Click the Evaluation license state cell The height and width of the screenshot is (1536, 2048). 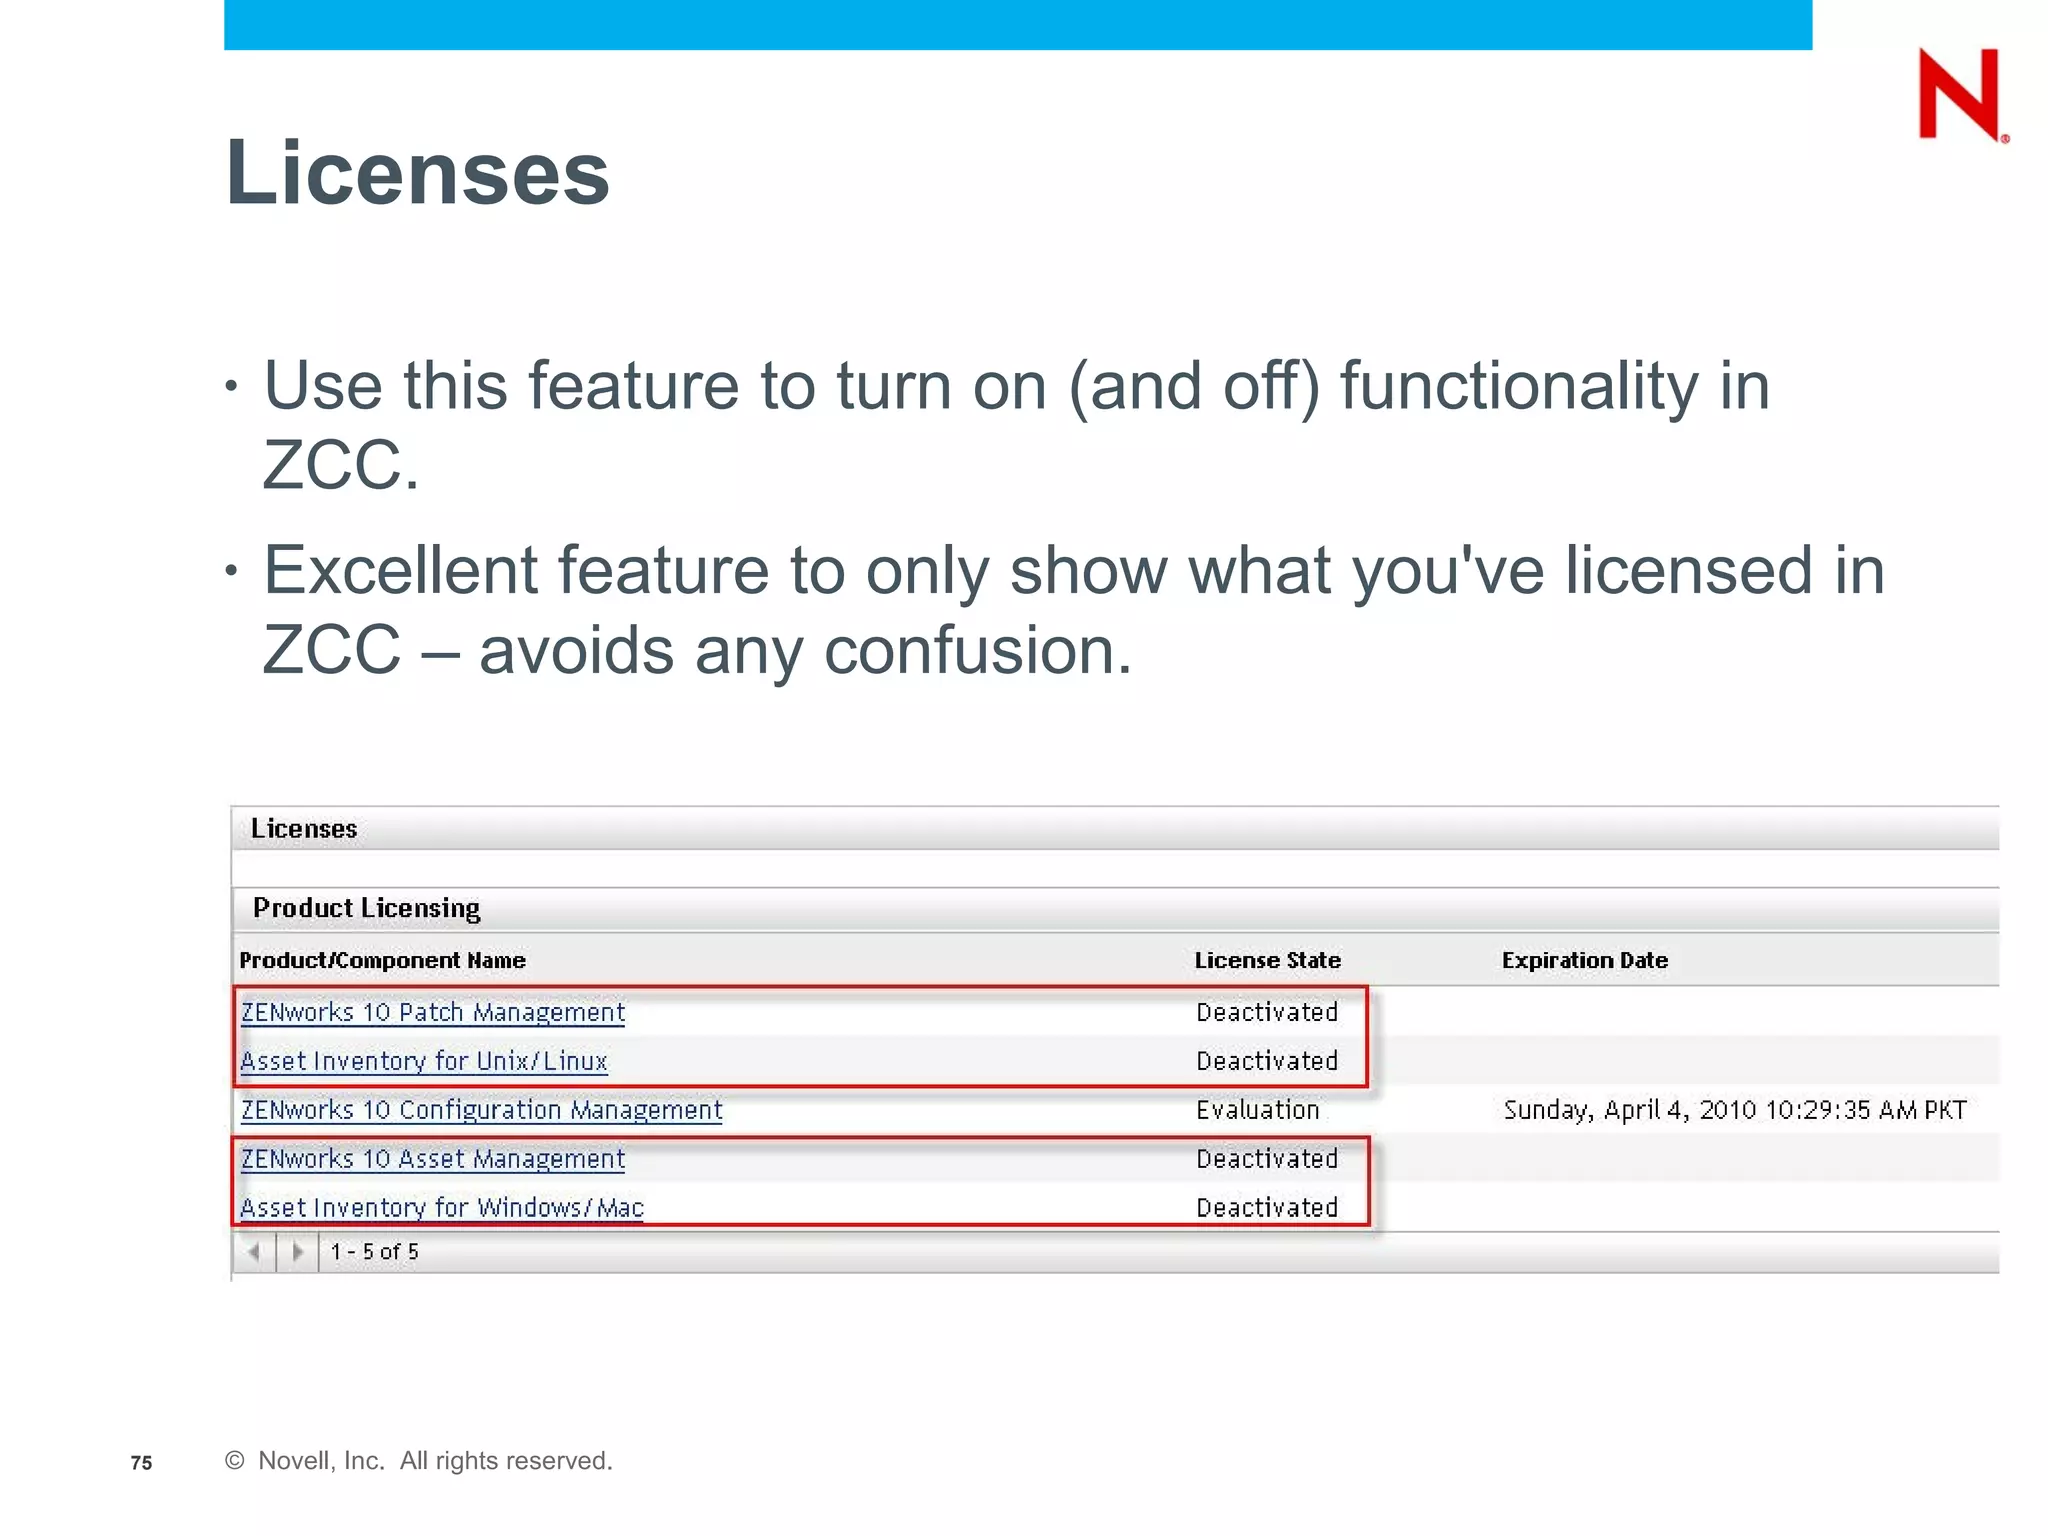point(1258,1110)
